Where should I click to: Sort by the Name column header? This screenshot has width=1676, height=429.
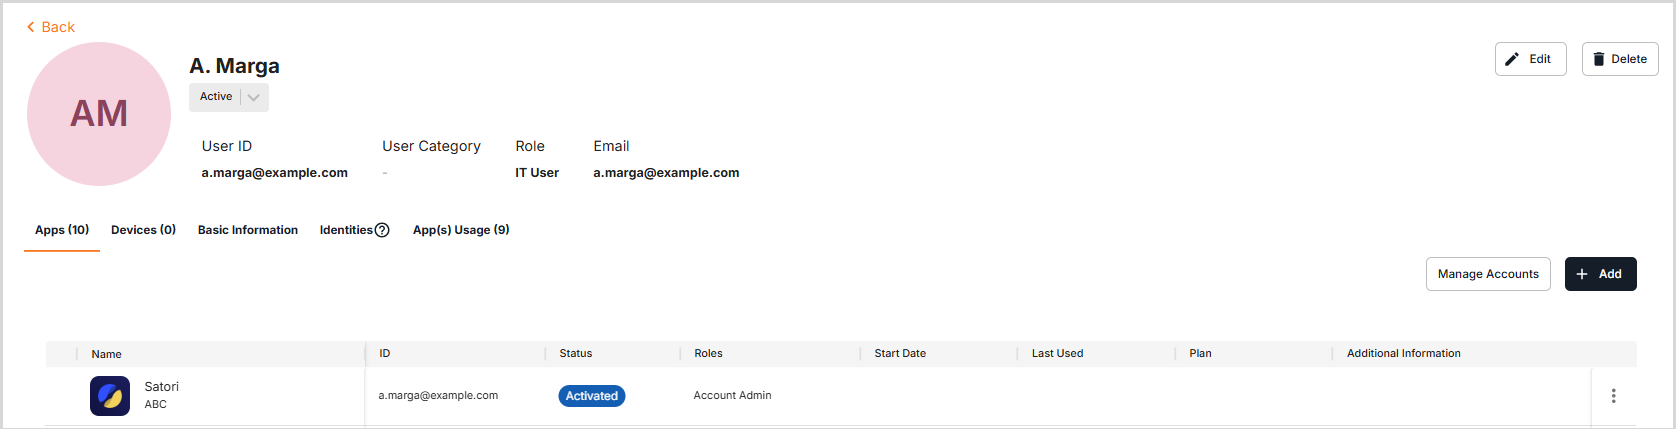tap(107, 354)
